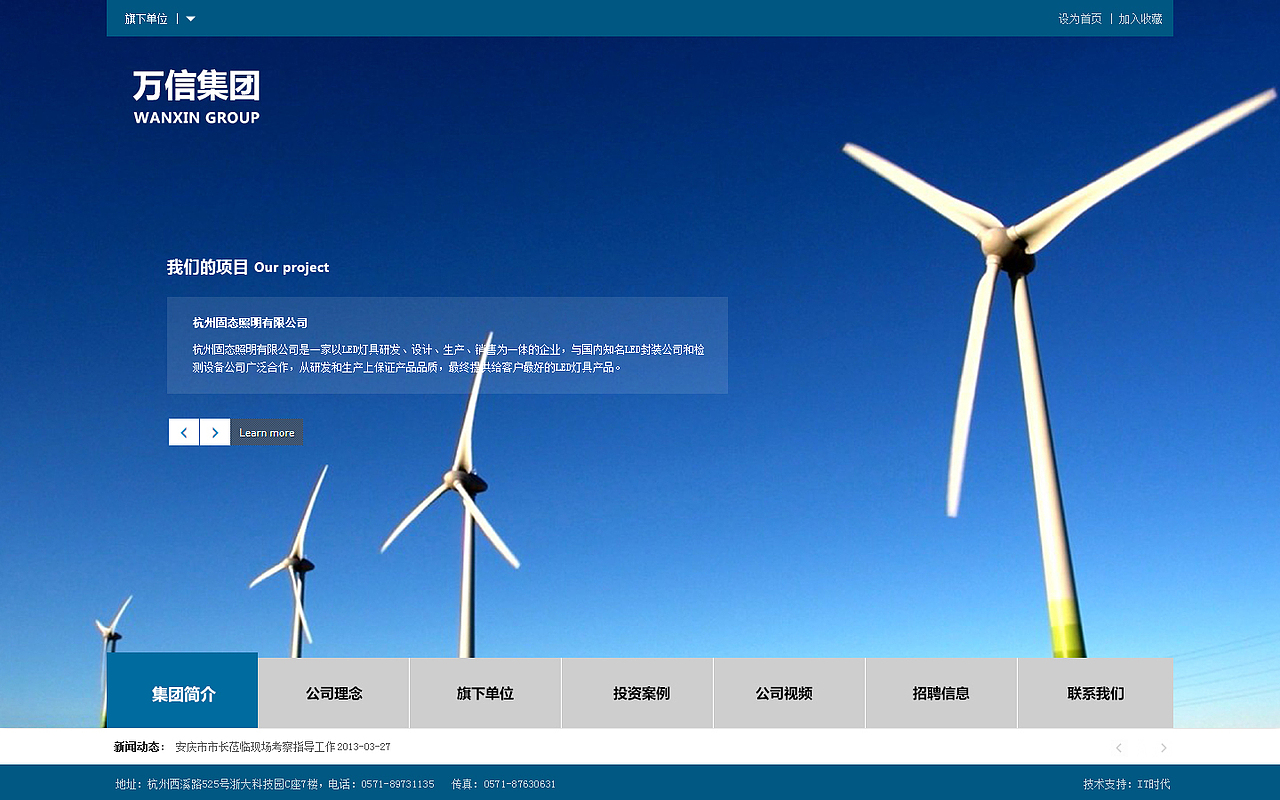Viewport: 1280px width, 800px height.
Task: Click the 我们的项目 Our project heading
Action: pos(248,267)
